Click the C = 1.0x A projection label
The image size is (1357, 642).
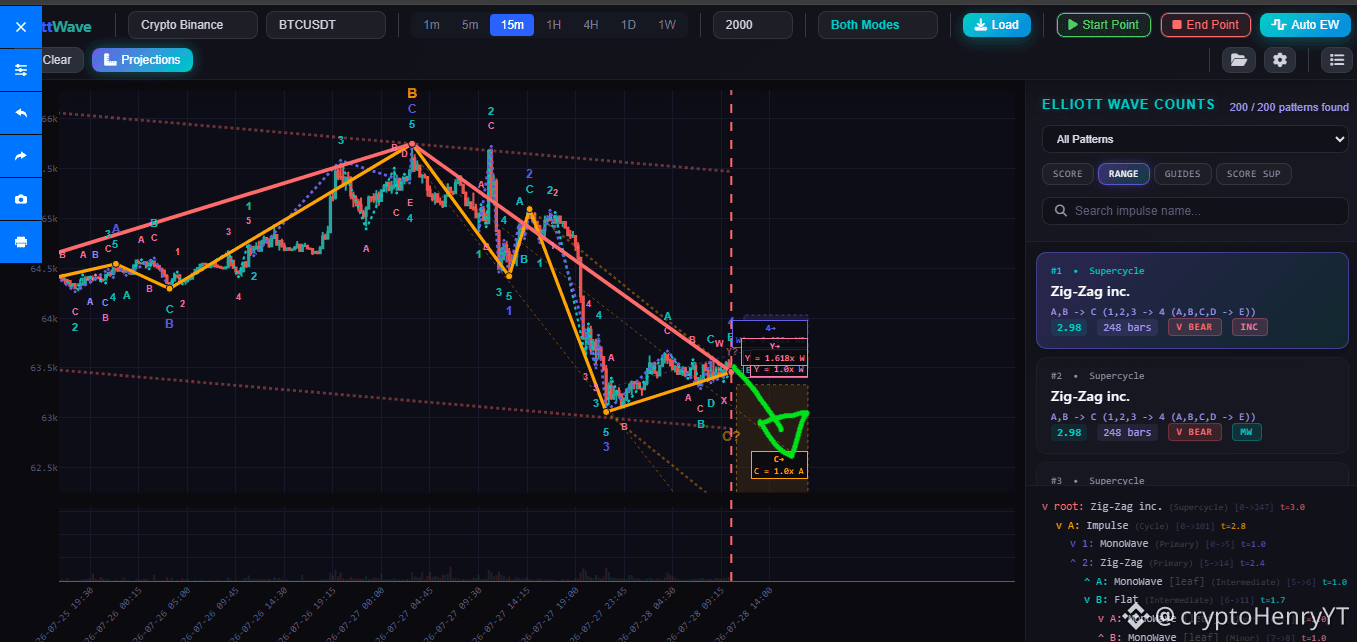[x=779, y=471]
